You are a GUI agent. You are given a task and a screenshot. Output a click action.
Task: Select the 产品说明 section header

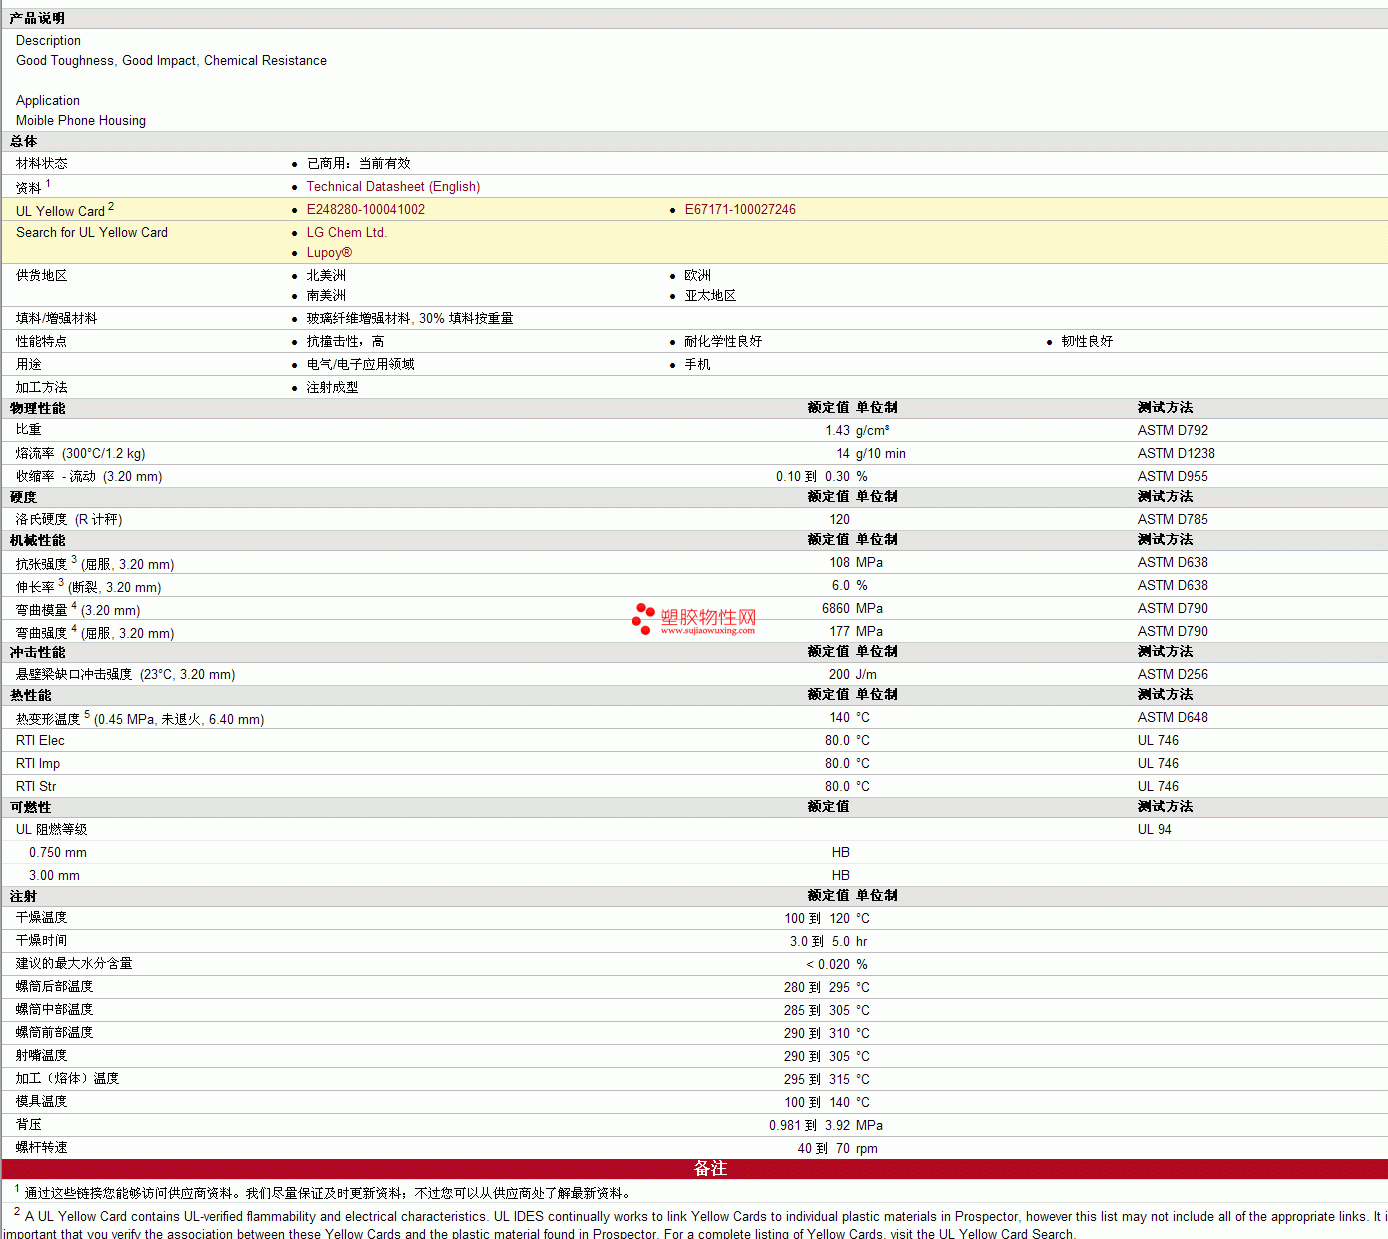point(37,19)
